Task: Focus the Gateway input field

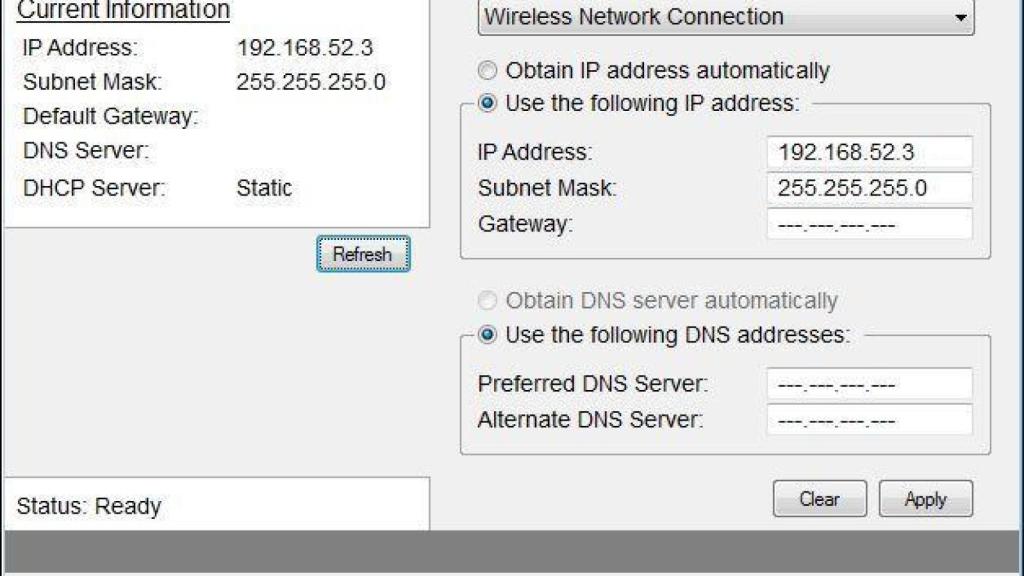Action: click(869, 224)
